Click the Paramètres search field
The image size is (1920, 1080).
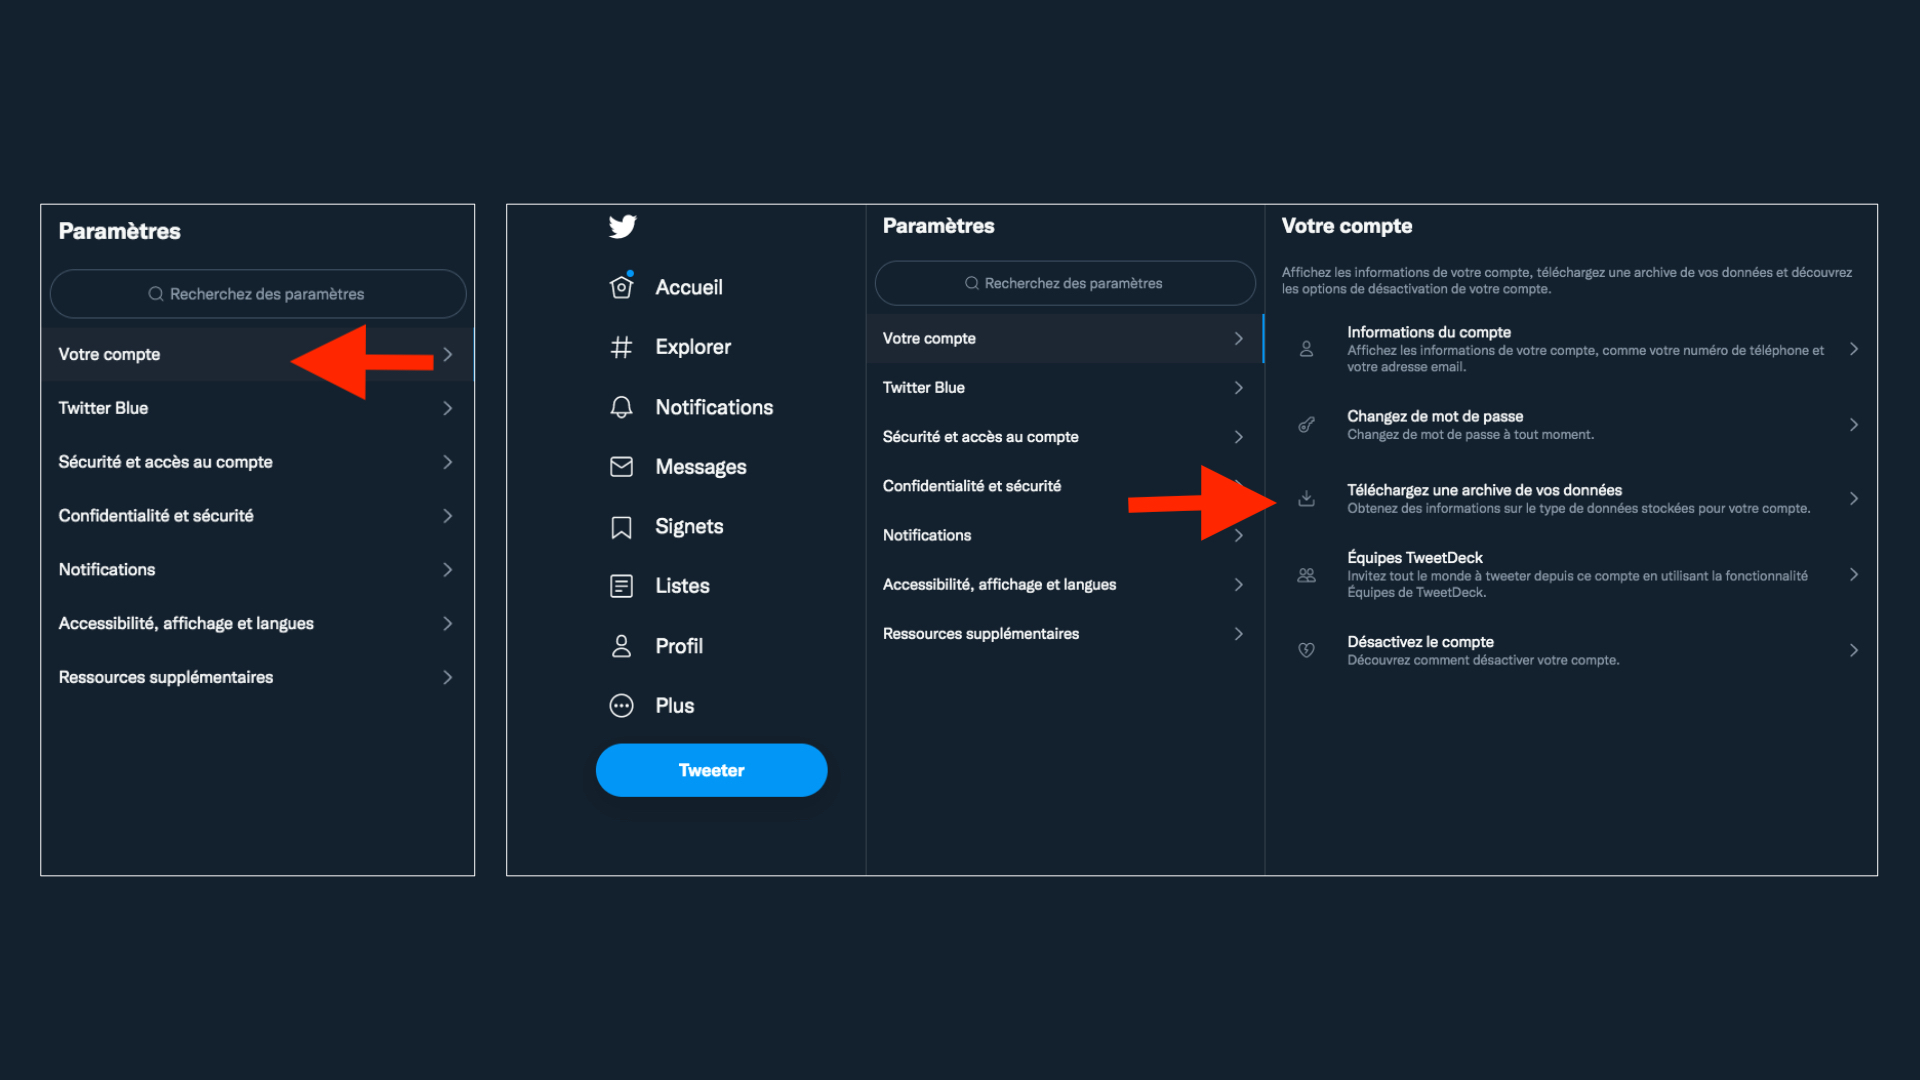pos(1064,282)
